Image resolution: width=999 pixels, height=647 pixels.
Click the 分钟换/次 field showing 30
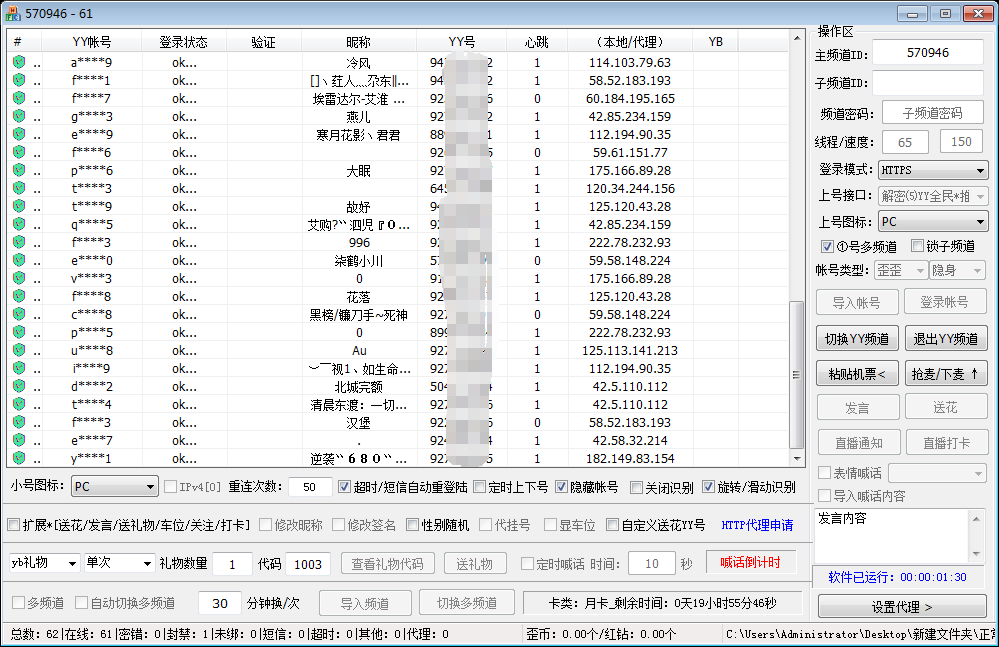coord(220,603)
